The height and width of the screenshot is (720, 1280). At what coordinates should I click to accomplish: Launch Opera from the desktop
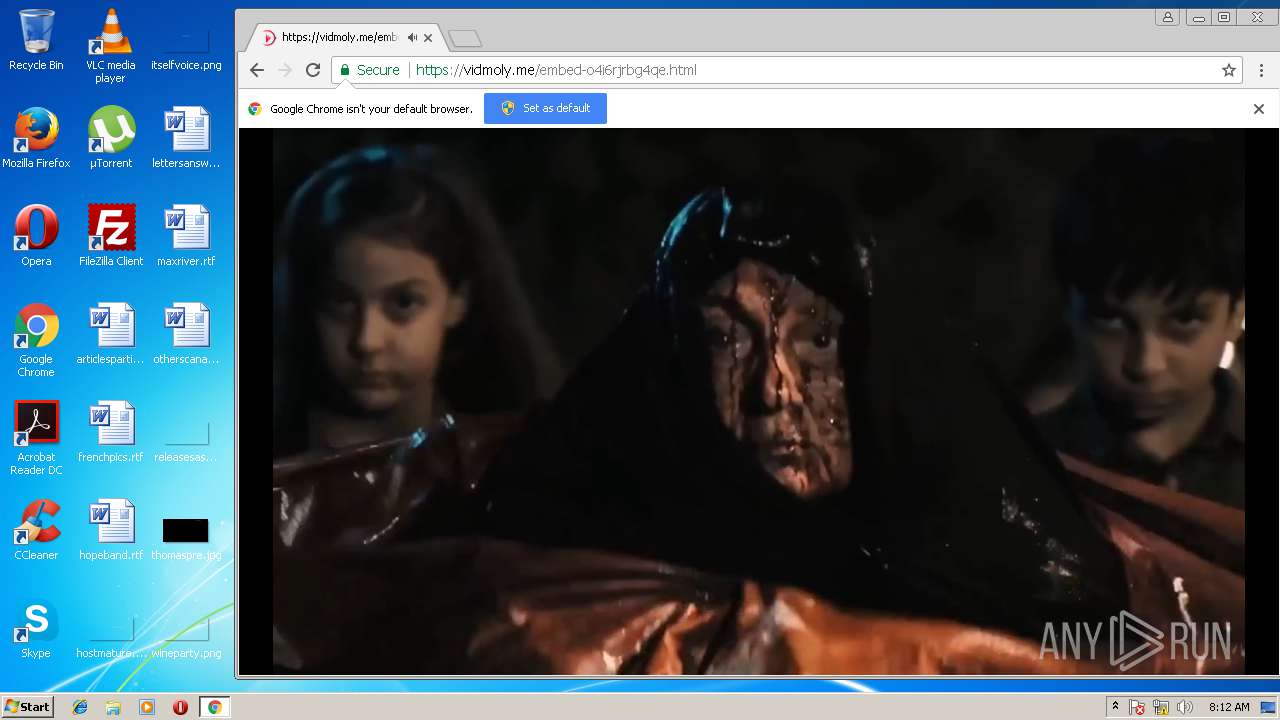36,236
